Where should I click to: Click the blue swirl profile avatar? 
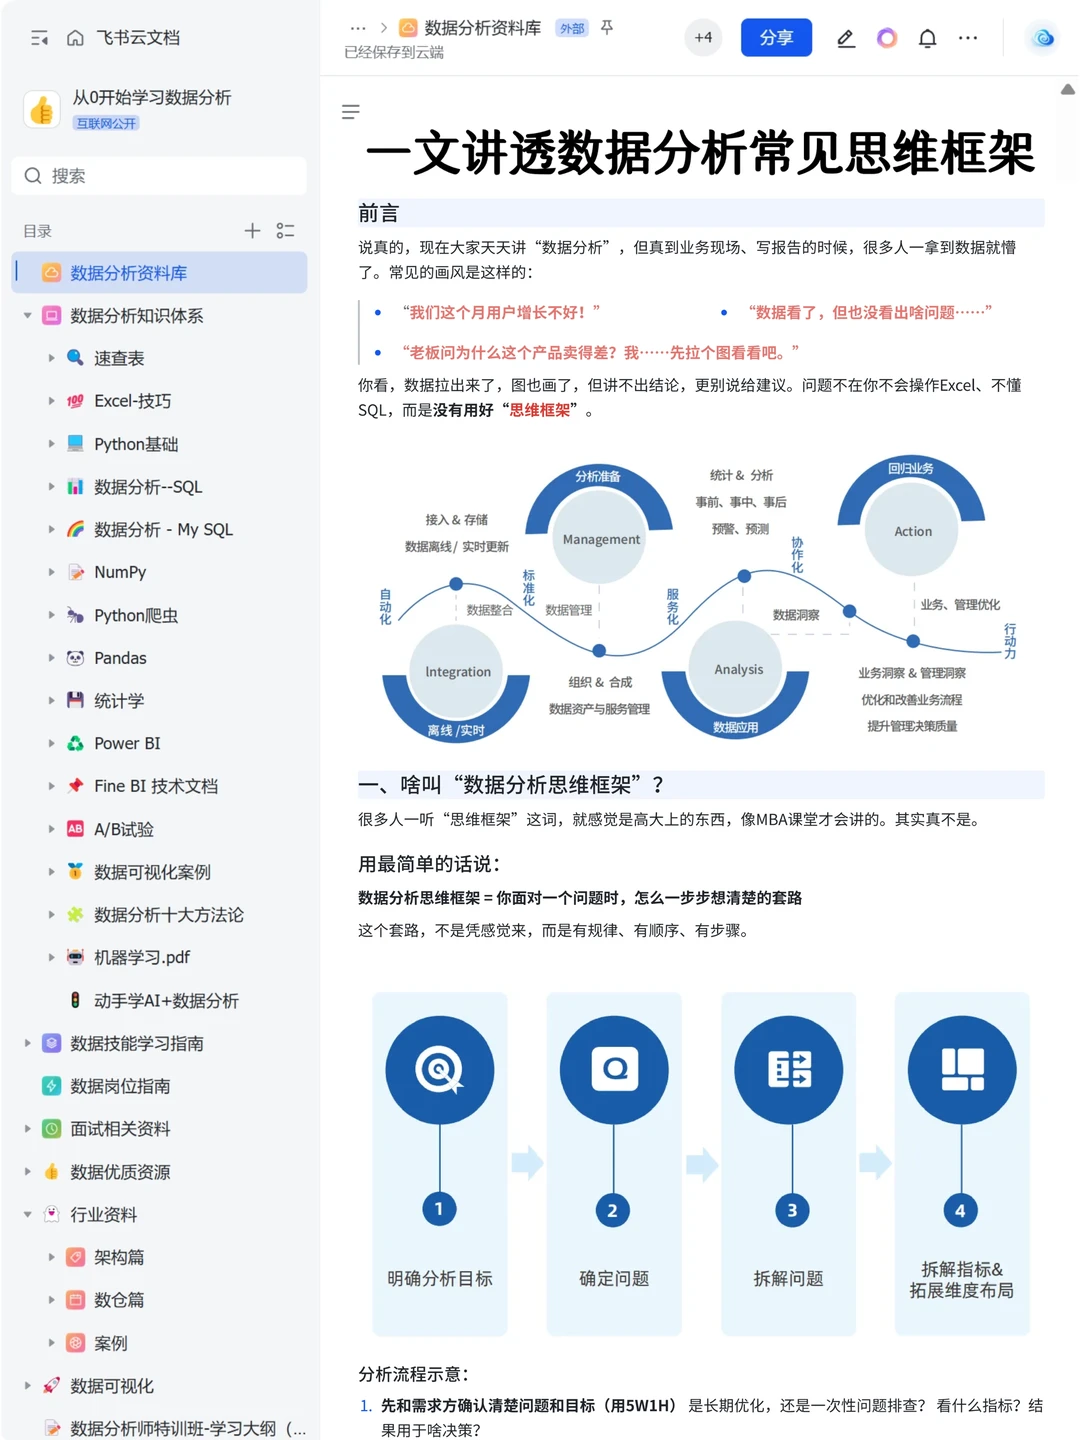pos(1044,38)
